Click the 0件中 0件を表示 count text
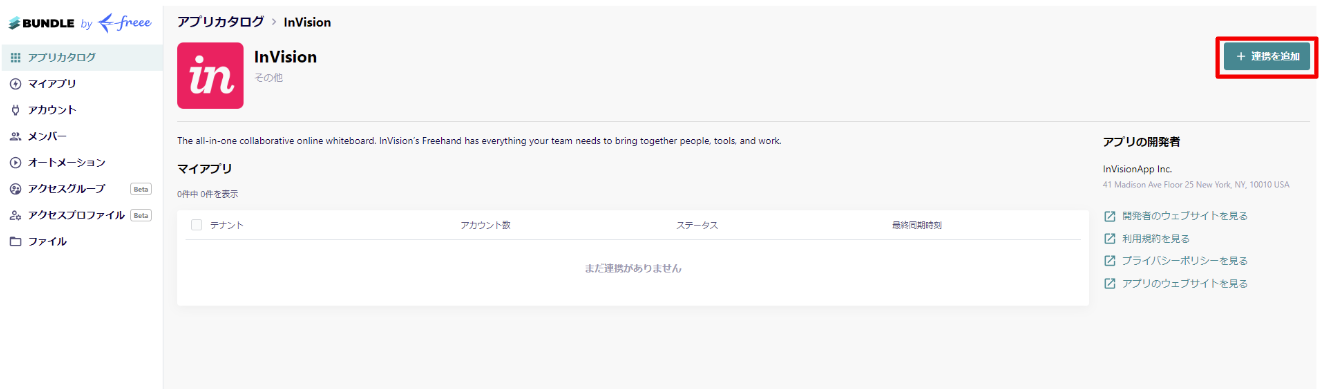 click(x=208, y=194)
